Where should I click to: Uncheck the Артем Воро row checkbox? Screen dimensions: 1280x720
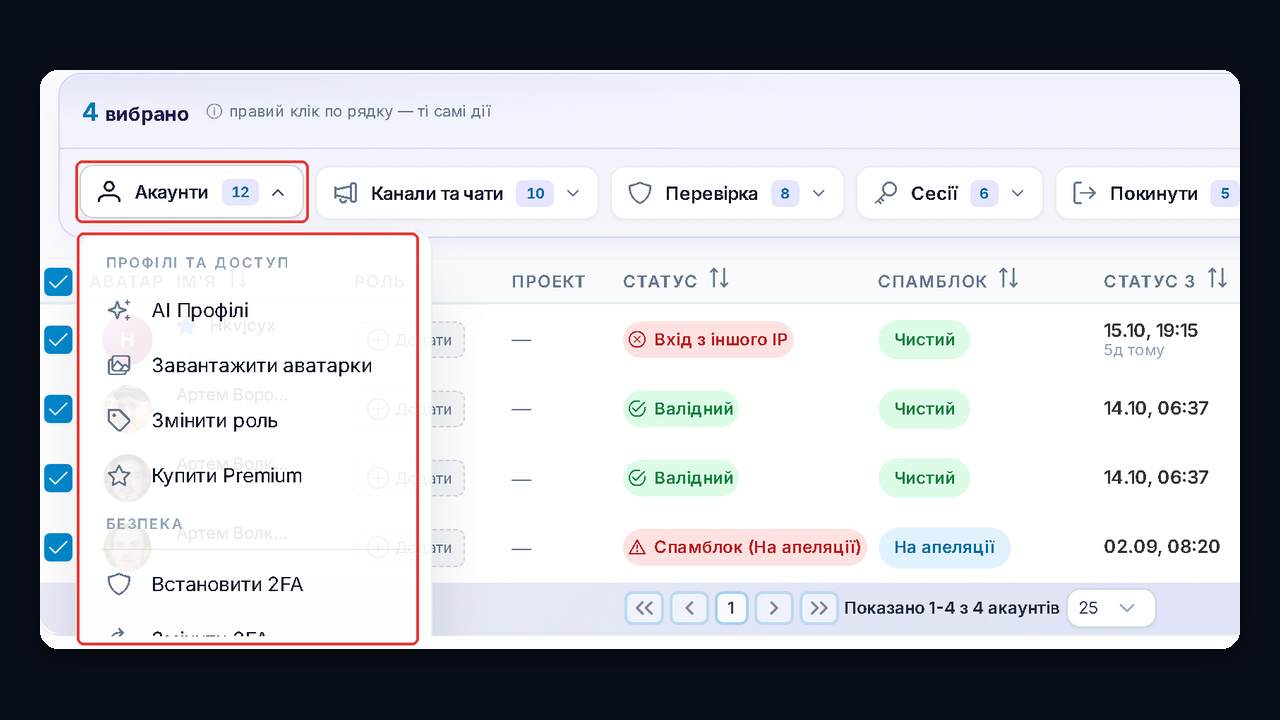pyautogui.click(x=59, y=409)
